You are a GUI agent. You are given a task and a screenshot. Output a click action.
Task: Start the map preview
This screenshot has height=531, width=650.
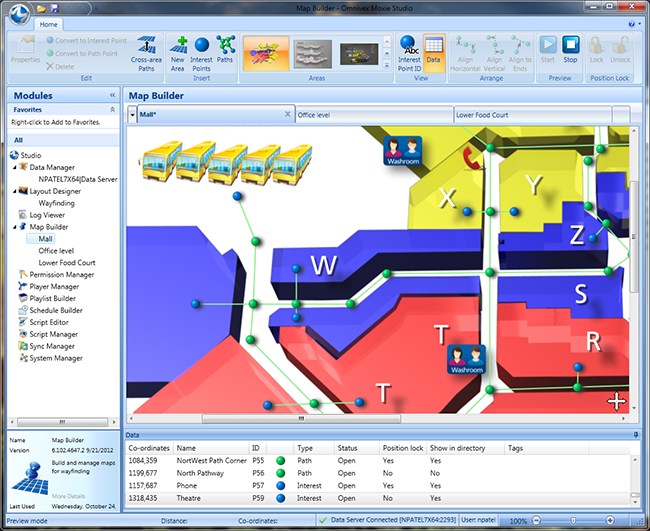(548, 49)
